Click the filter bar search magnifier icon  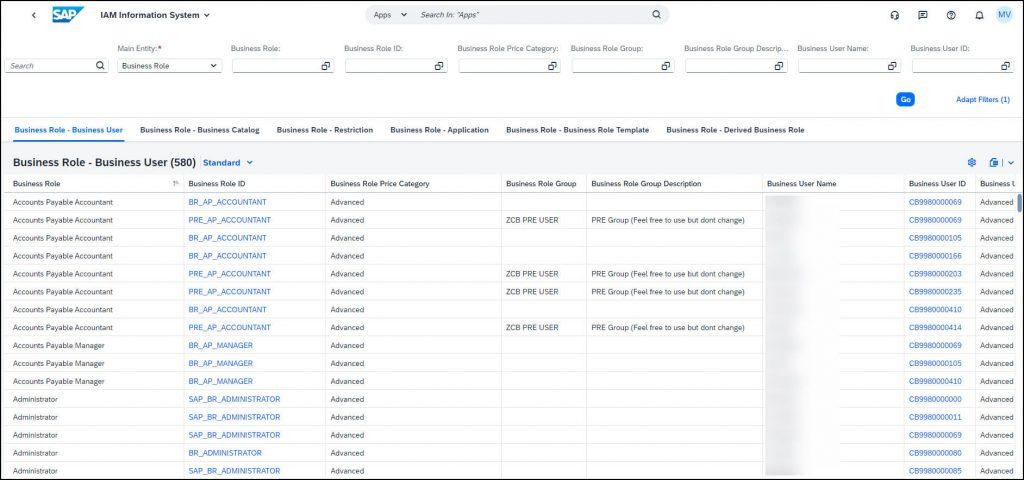click(x=100, y=65)
